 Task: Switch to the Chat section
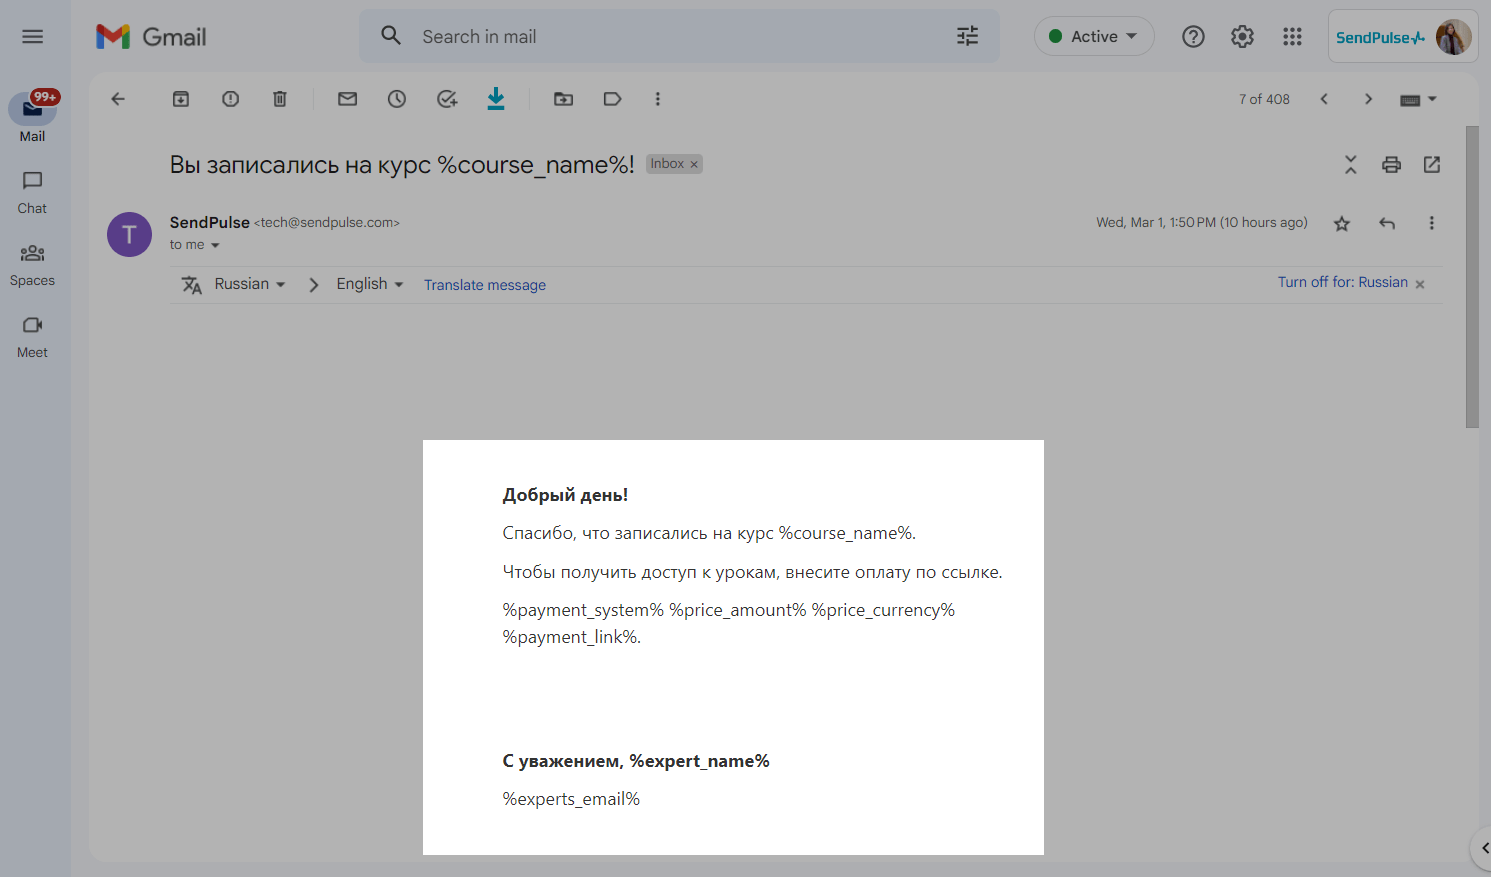[x=32, y=191]
